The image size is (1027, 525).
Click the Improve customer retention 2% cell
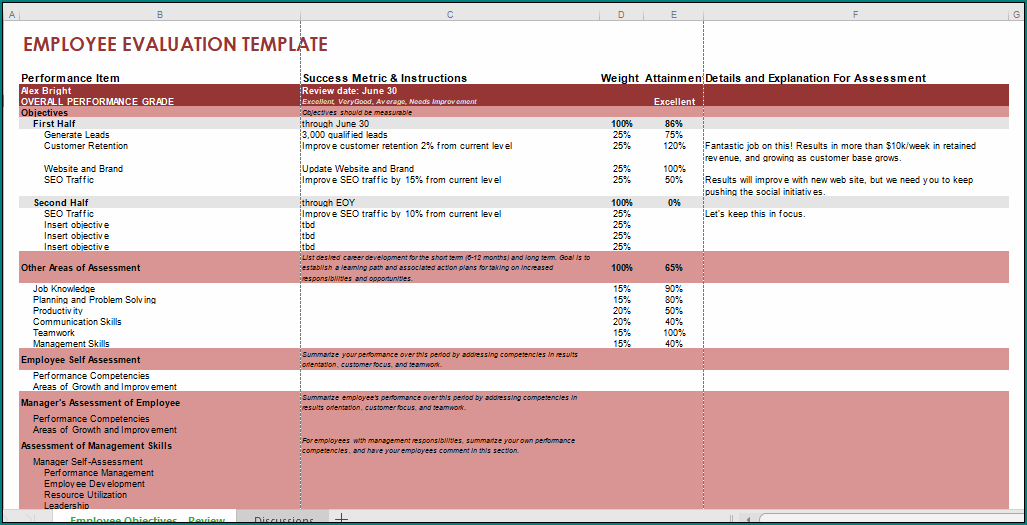point(407,146)
